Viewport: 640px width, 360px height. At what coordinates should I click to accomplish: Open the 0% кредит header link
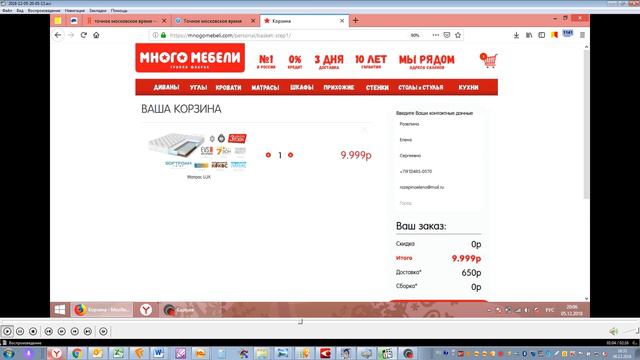coord(295,61)
